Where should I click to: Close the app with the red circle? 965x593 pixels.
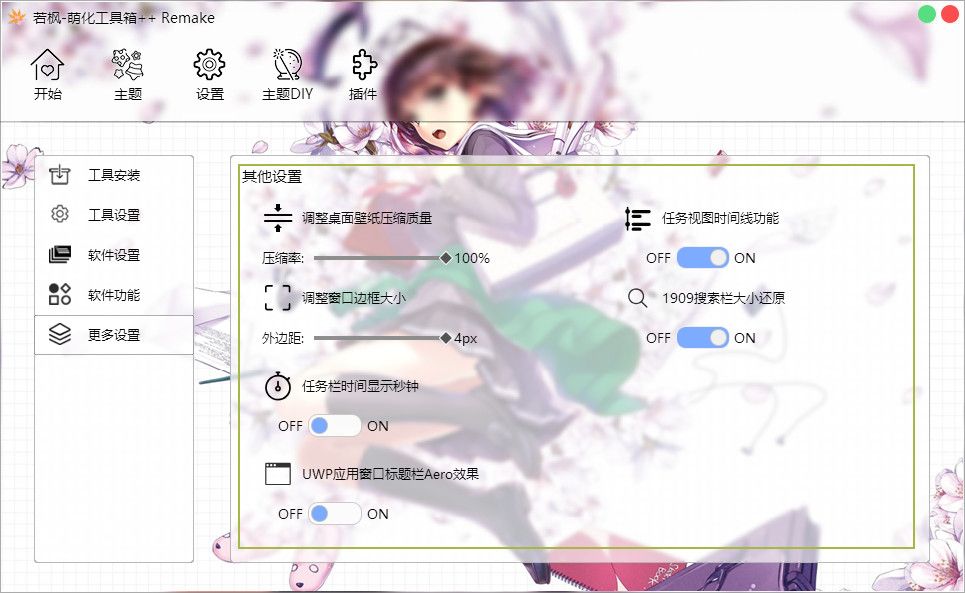click(950, 14)
